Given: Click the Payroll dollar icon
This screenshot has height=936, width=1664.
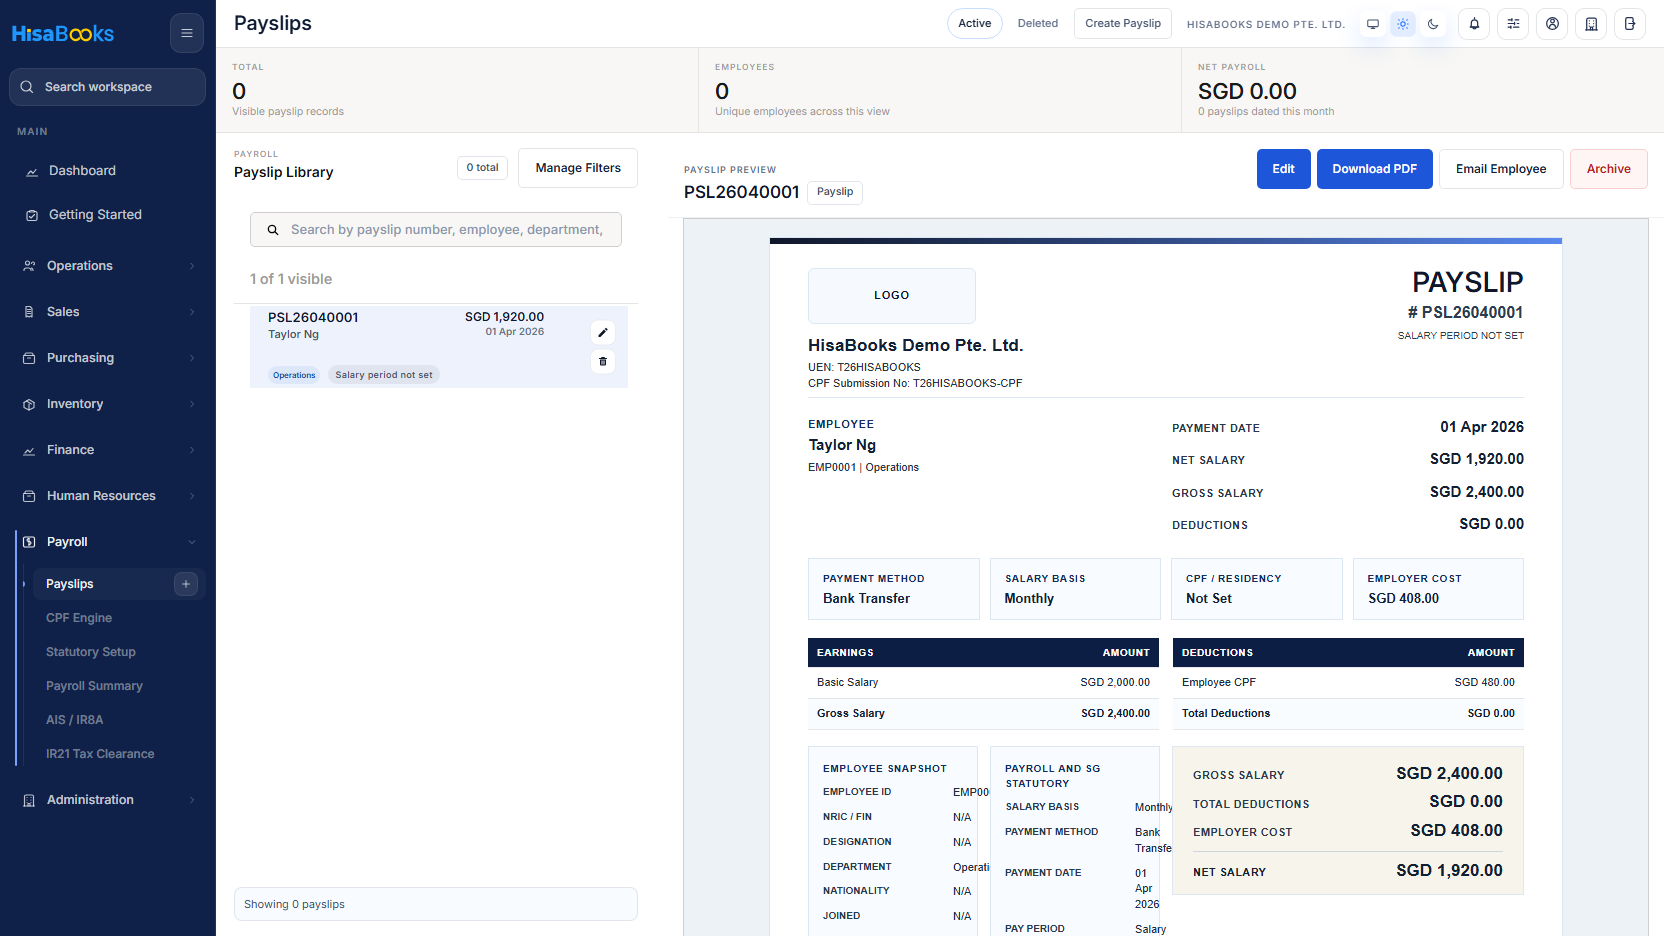Looking at the screenshot, I should pyautogui.click(x=29, y=542).
